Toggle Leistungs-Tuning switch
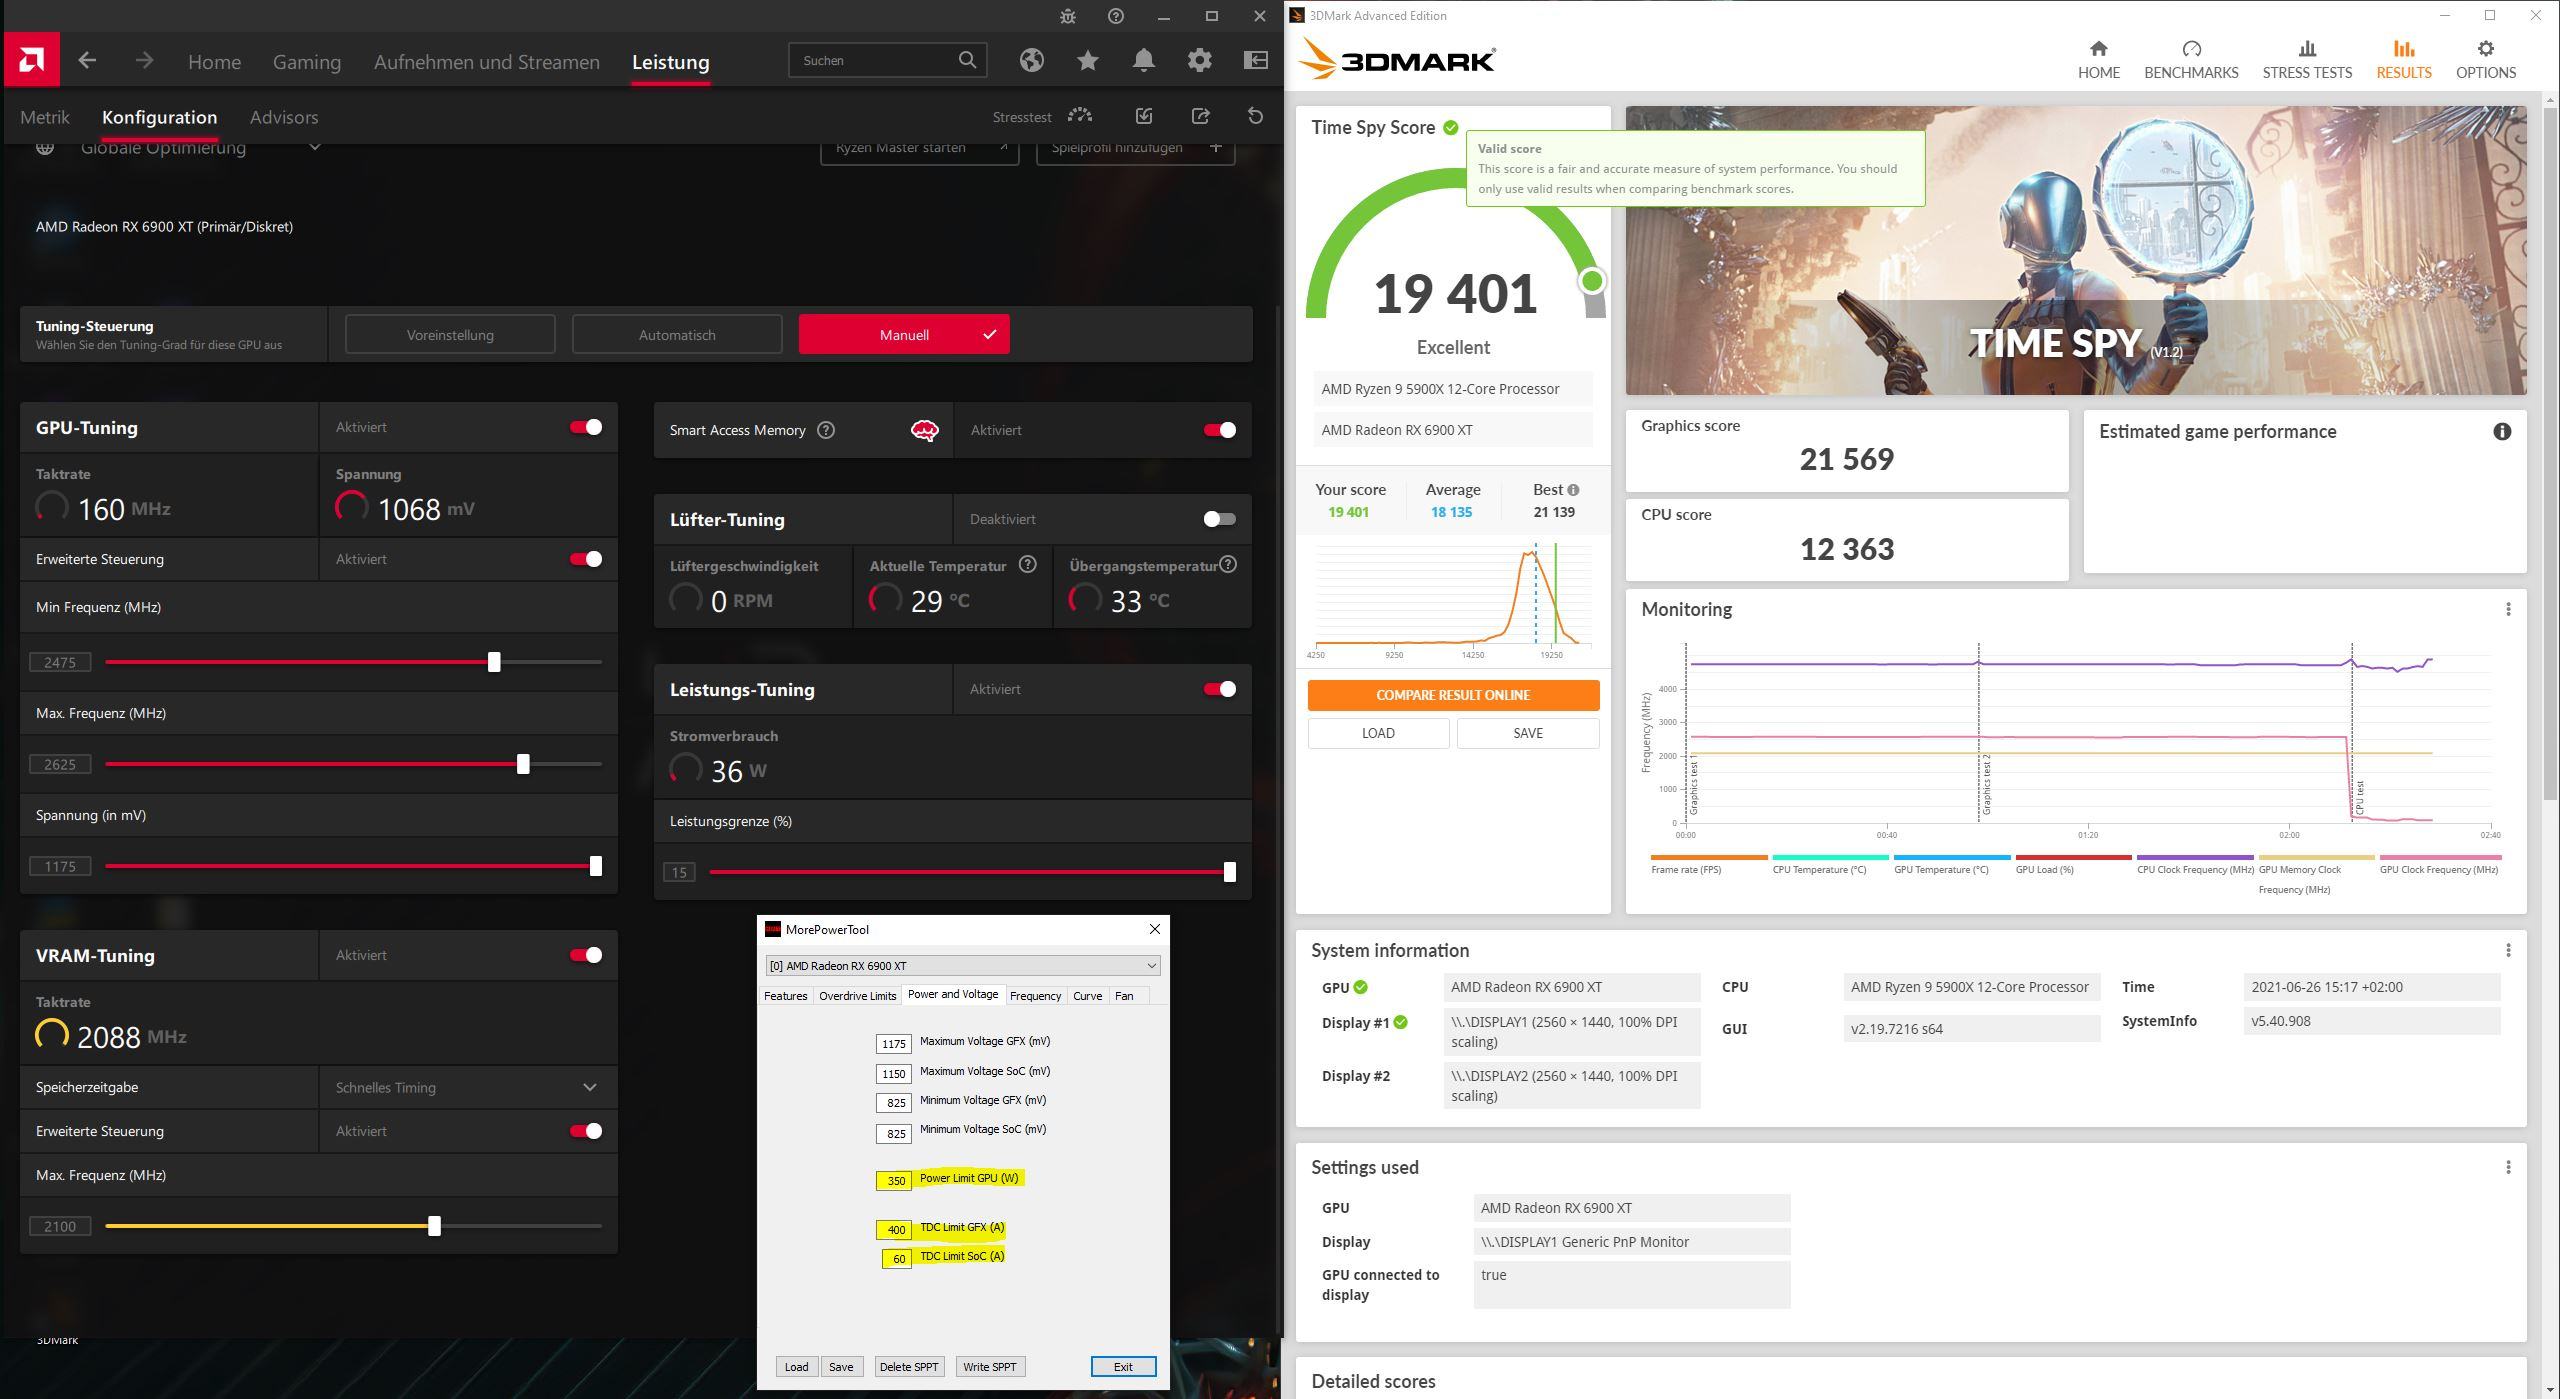The height and width of the screenshot is (1399, 2560). coord(1220,689)
